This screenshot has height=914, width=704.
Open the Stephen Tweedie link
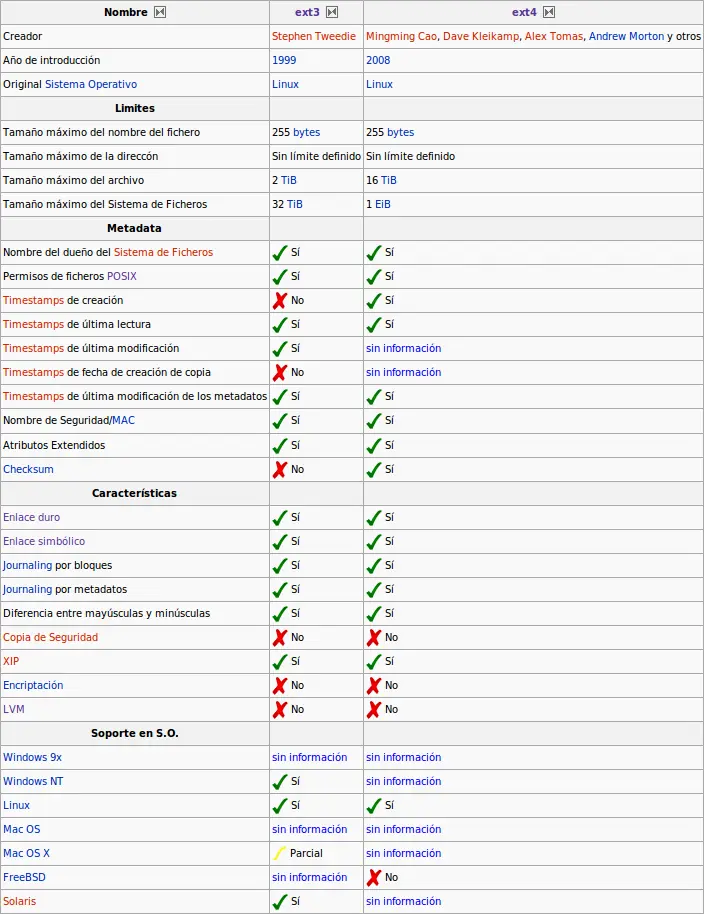point(314,36)
